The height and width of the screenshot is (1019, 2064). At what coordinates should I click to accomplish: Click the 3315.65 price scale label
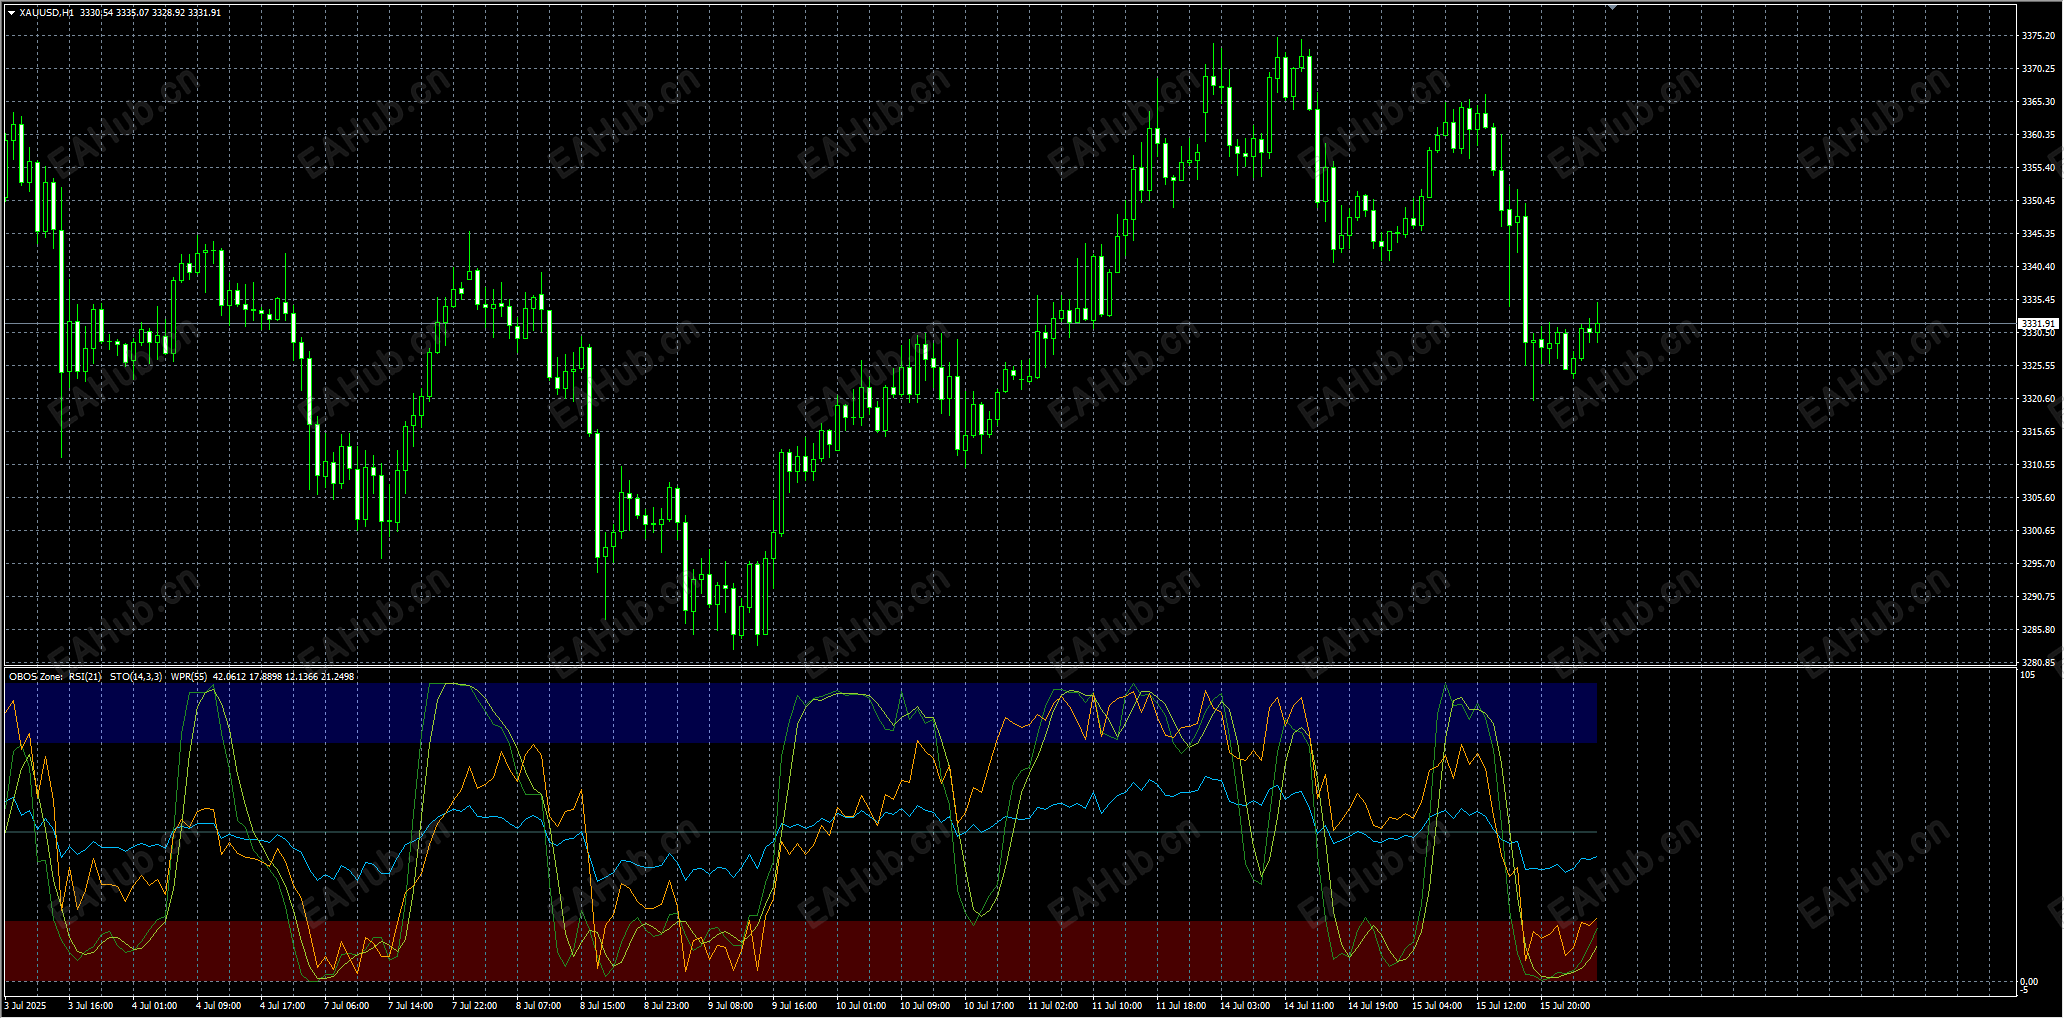coord(2038,432)
